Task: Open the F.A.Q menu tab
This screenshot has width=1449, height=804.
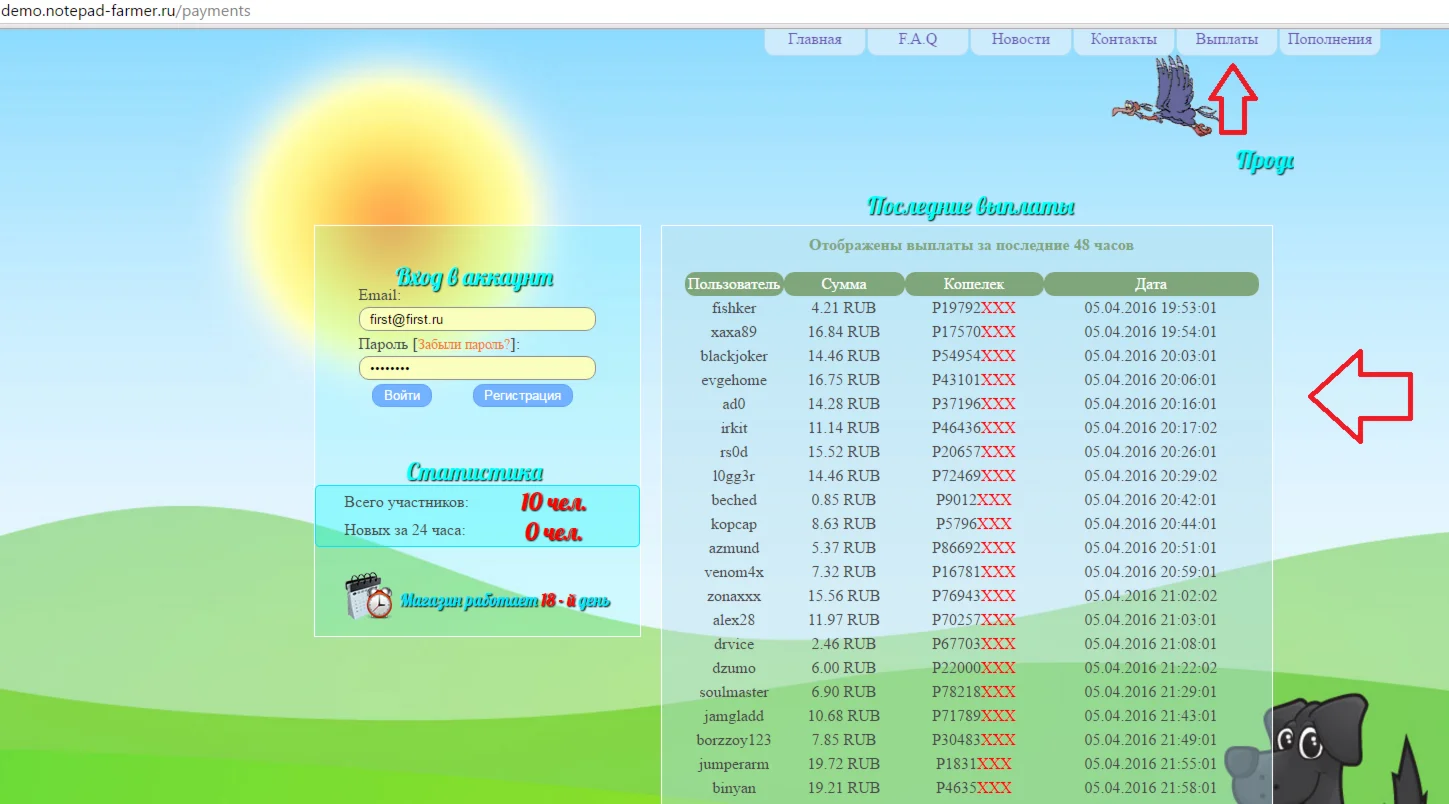Action: [918, 40]
